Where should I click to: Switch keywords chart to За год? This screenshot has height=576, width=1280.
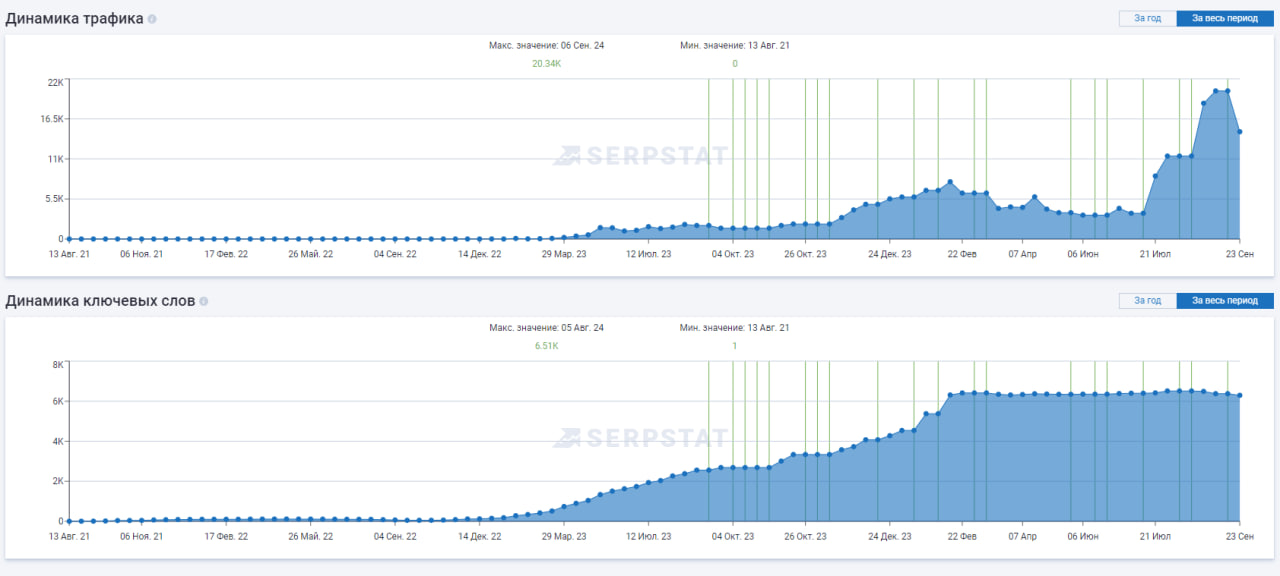tap(1147, 300)
